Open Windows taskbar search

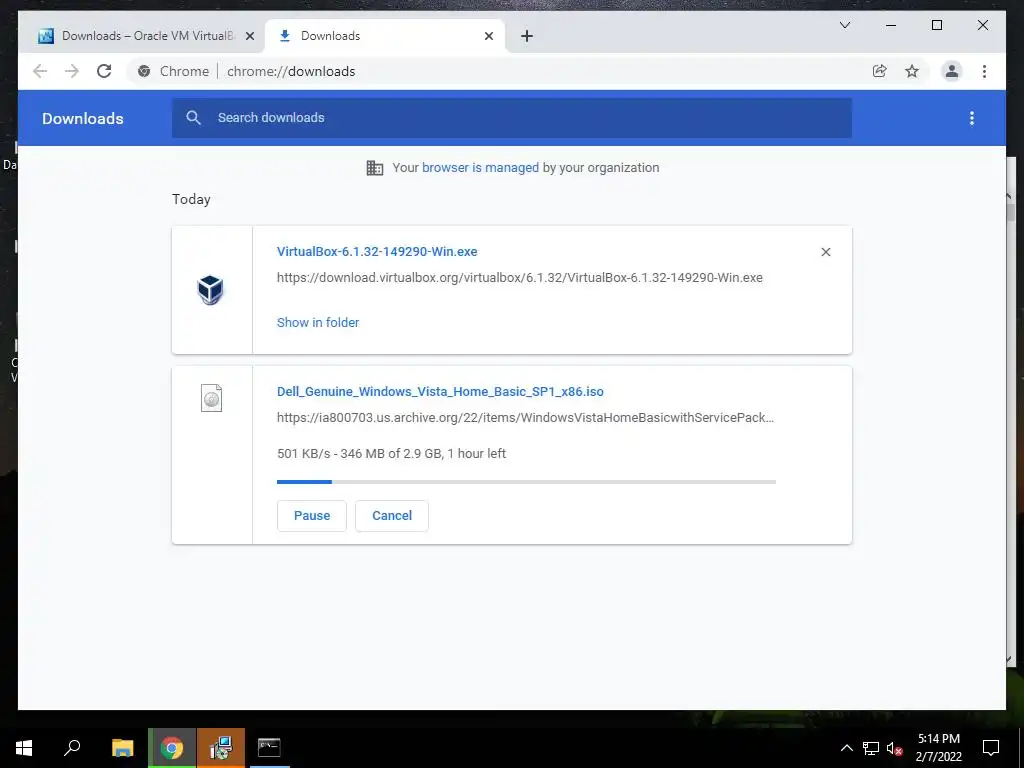tap(72, 748)
